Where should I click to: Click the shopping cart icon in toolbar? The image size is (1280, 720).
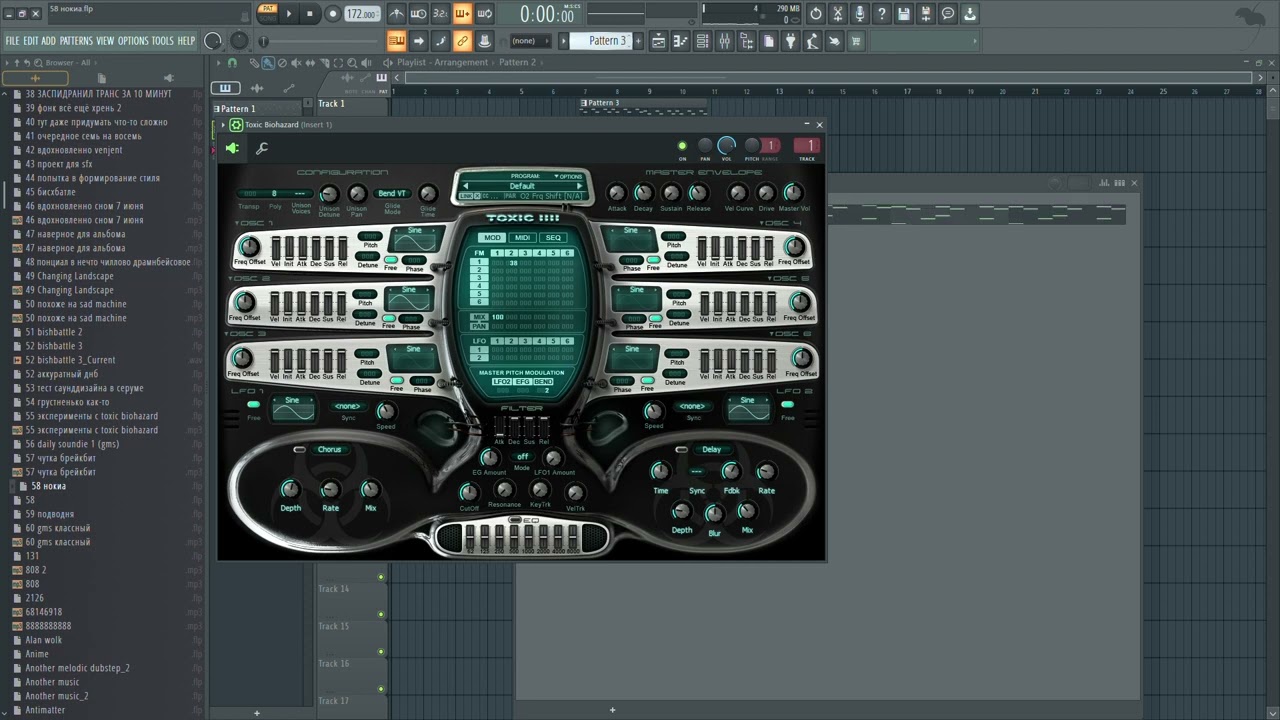tap(856, 41)
